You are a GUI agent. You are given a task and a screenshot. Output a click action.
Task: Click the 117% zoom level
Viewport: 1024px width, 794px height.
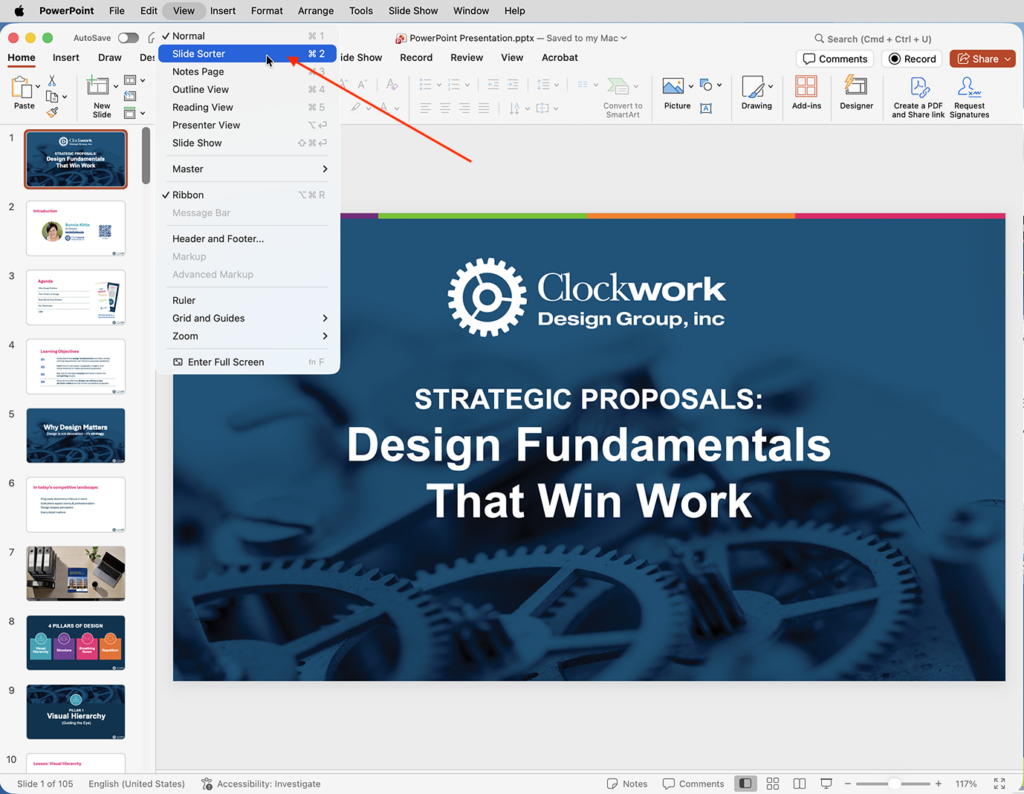(x=966, y=784)
